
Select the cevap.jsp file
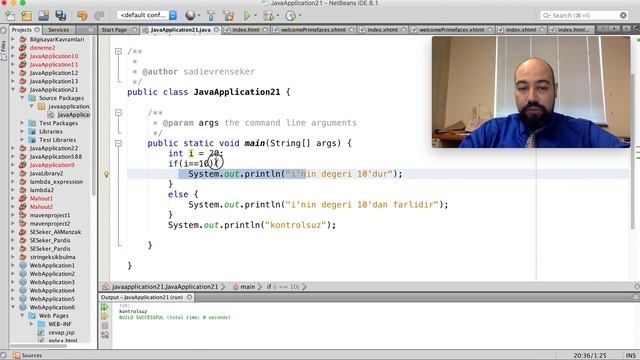62,332
